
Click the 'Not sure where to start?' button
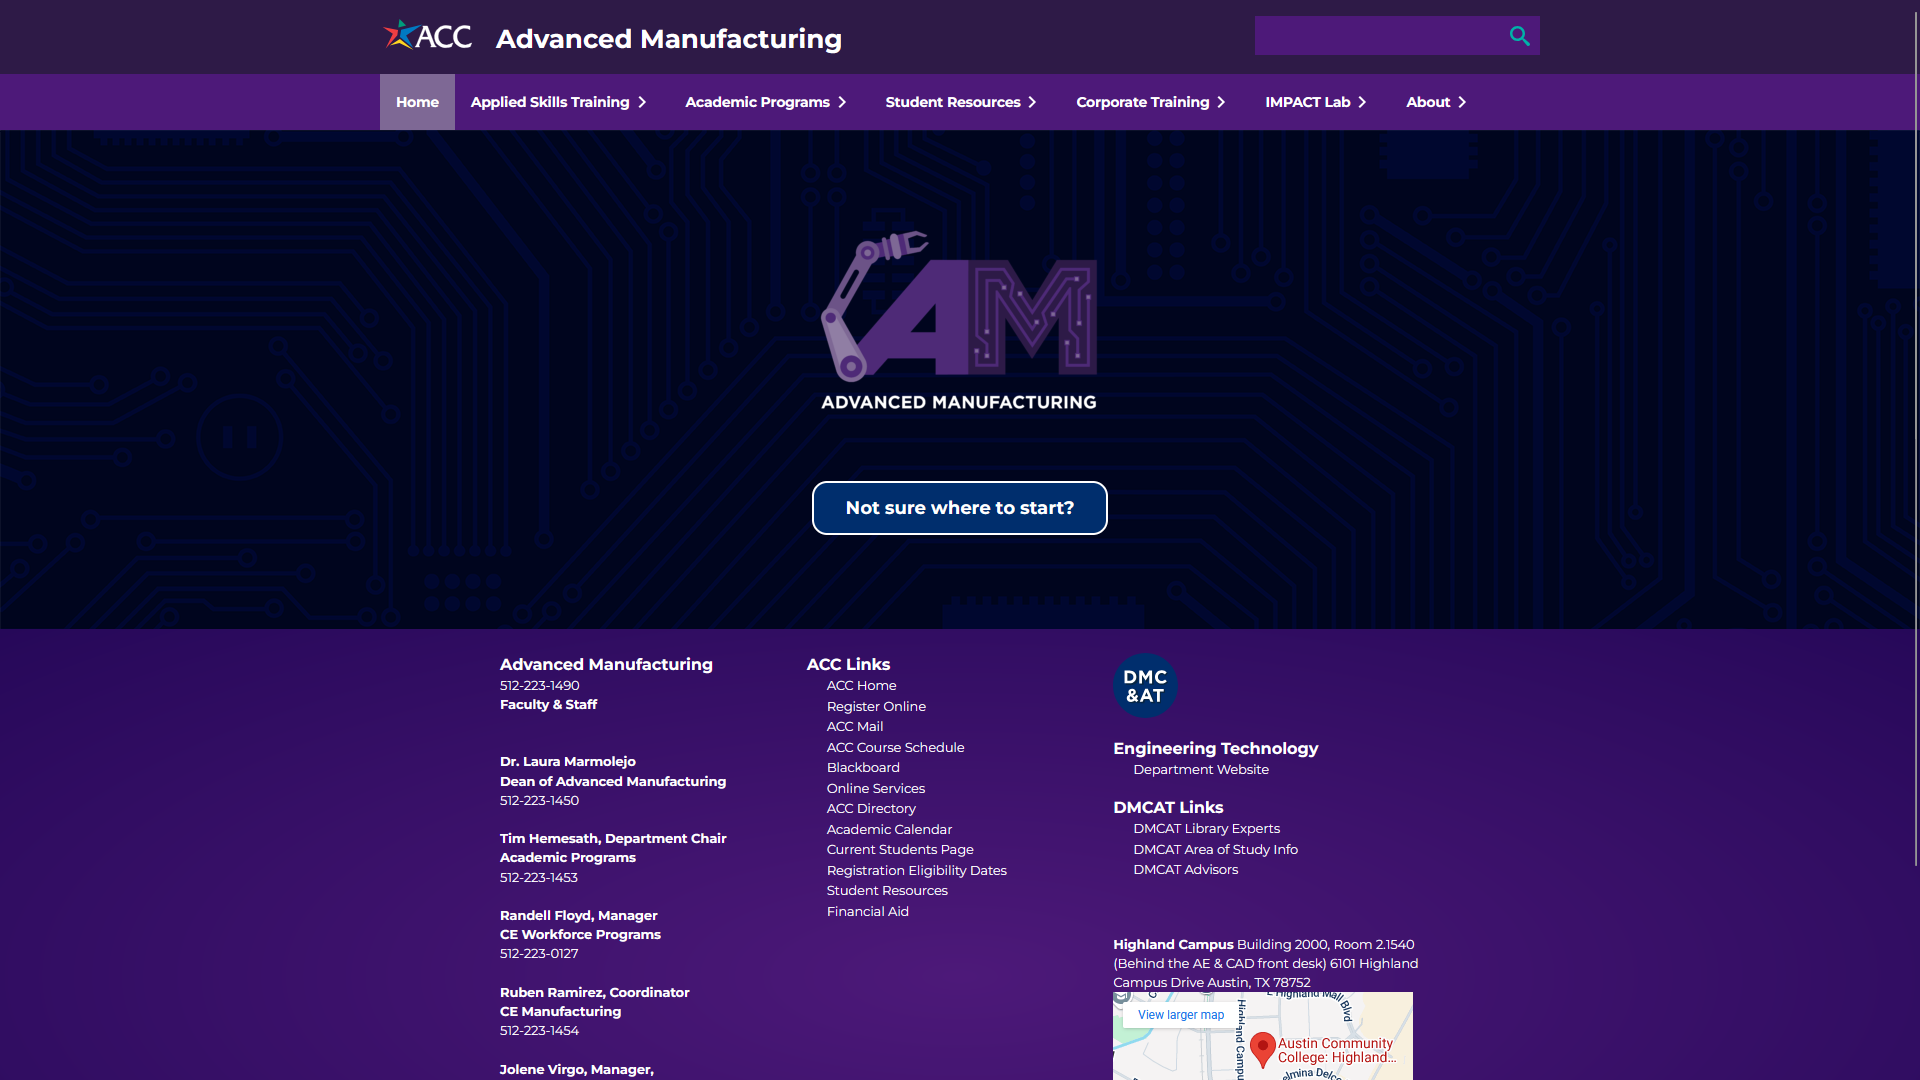(x=960, y=508)
